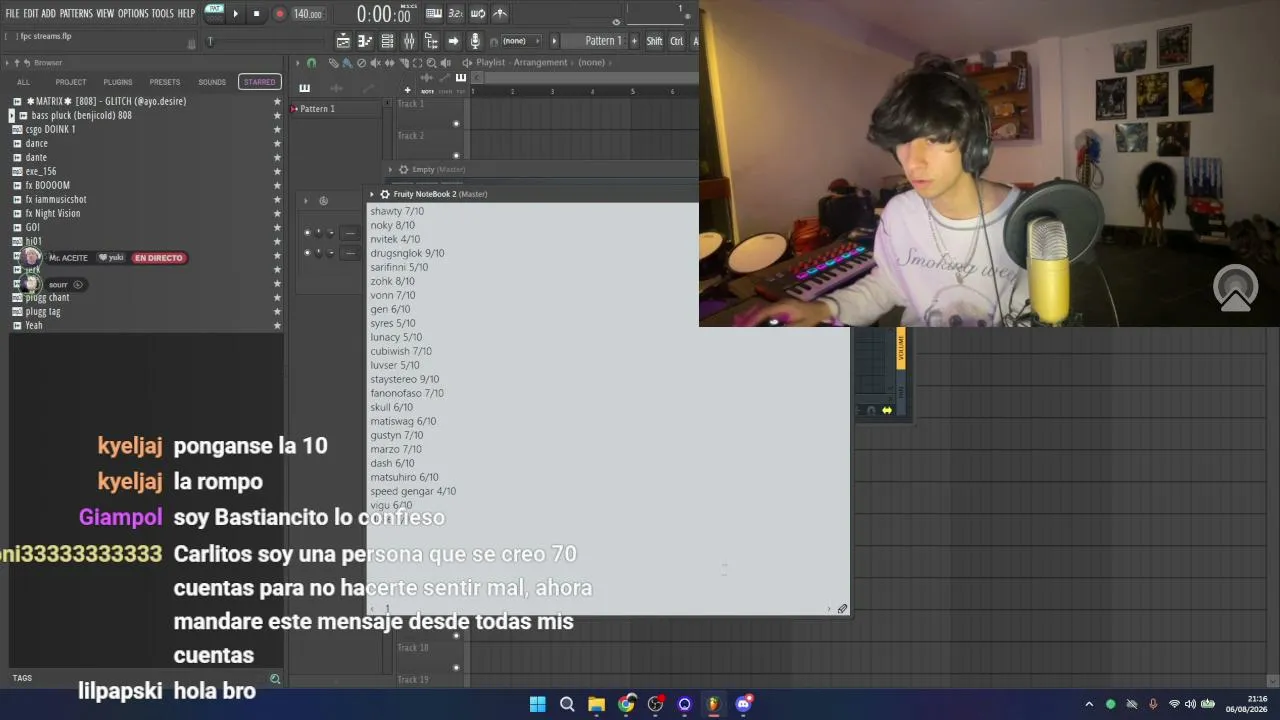Image resolution: width=1280 pixels, height=720 pixels.
Task: Select the playlist Delete tool
Action: tap(361, 63)
